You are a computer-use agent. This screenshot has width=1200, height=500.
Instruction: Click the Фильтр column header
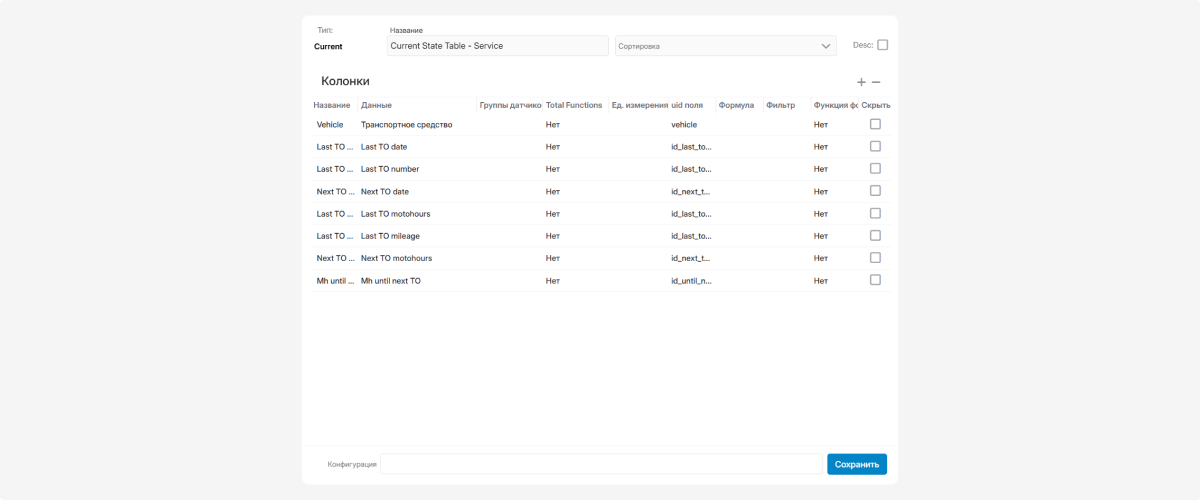tap(780, 105)
